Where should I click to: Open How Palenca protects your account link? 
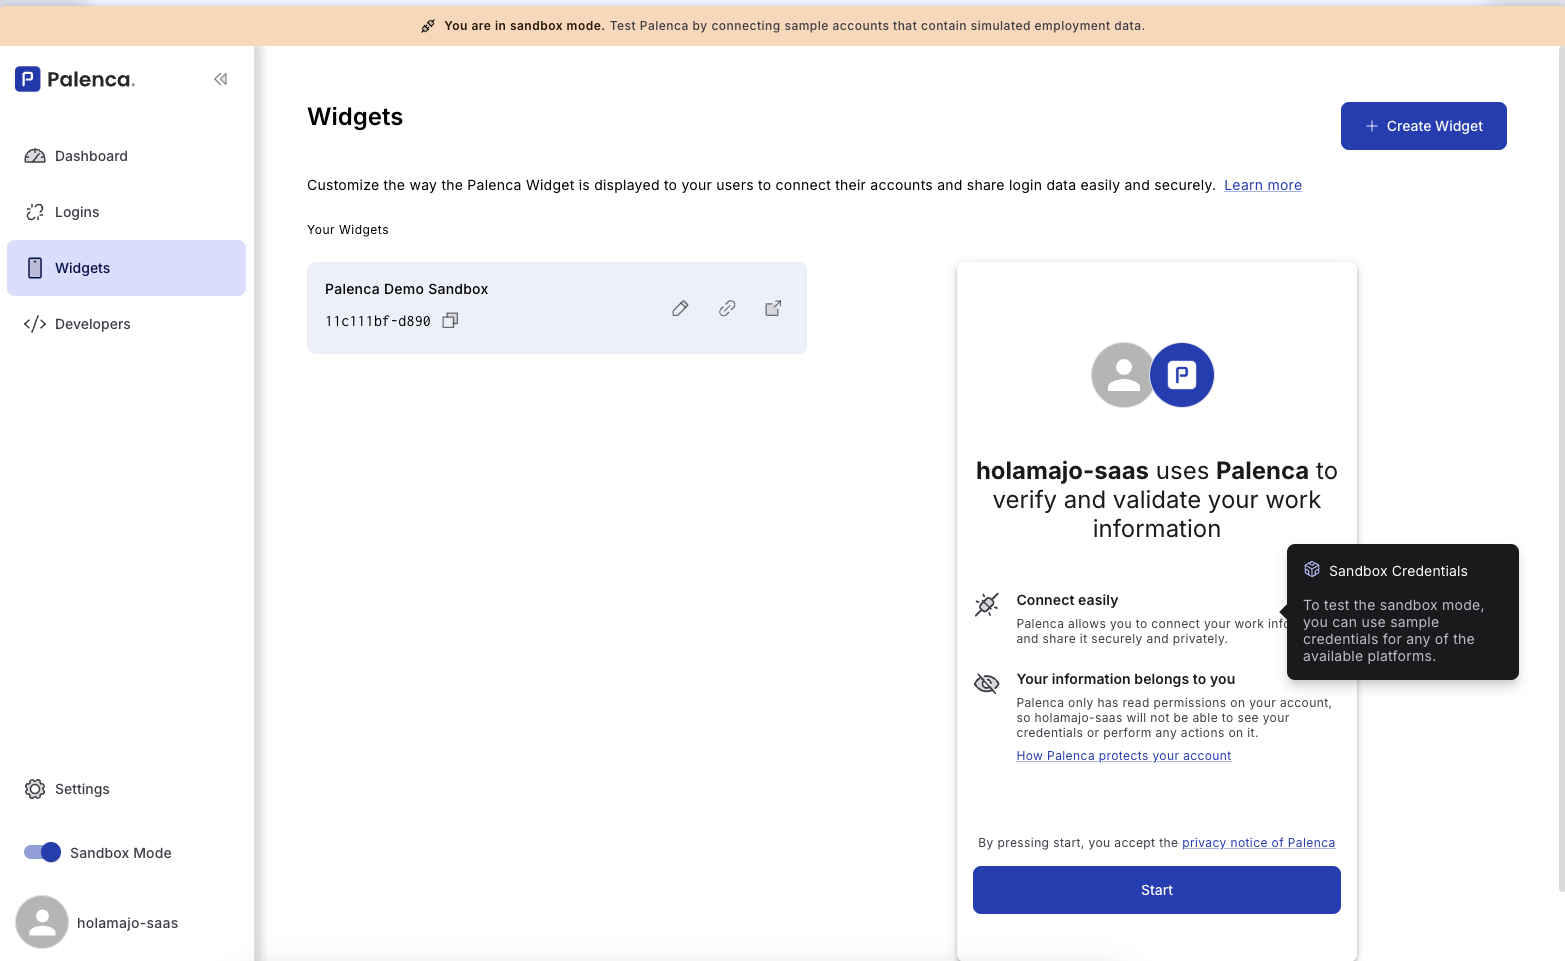coord(1124,756)
